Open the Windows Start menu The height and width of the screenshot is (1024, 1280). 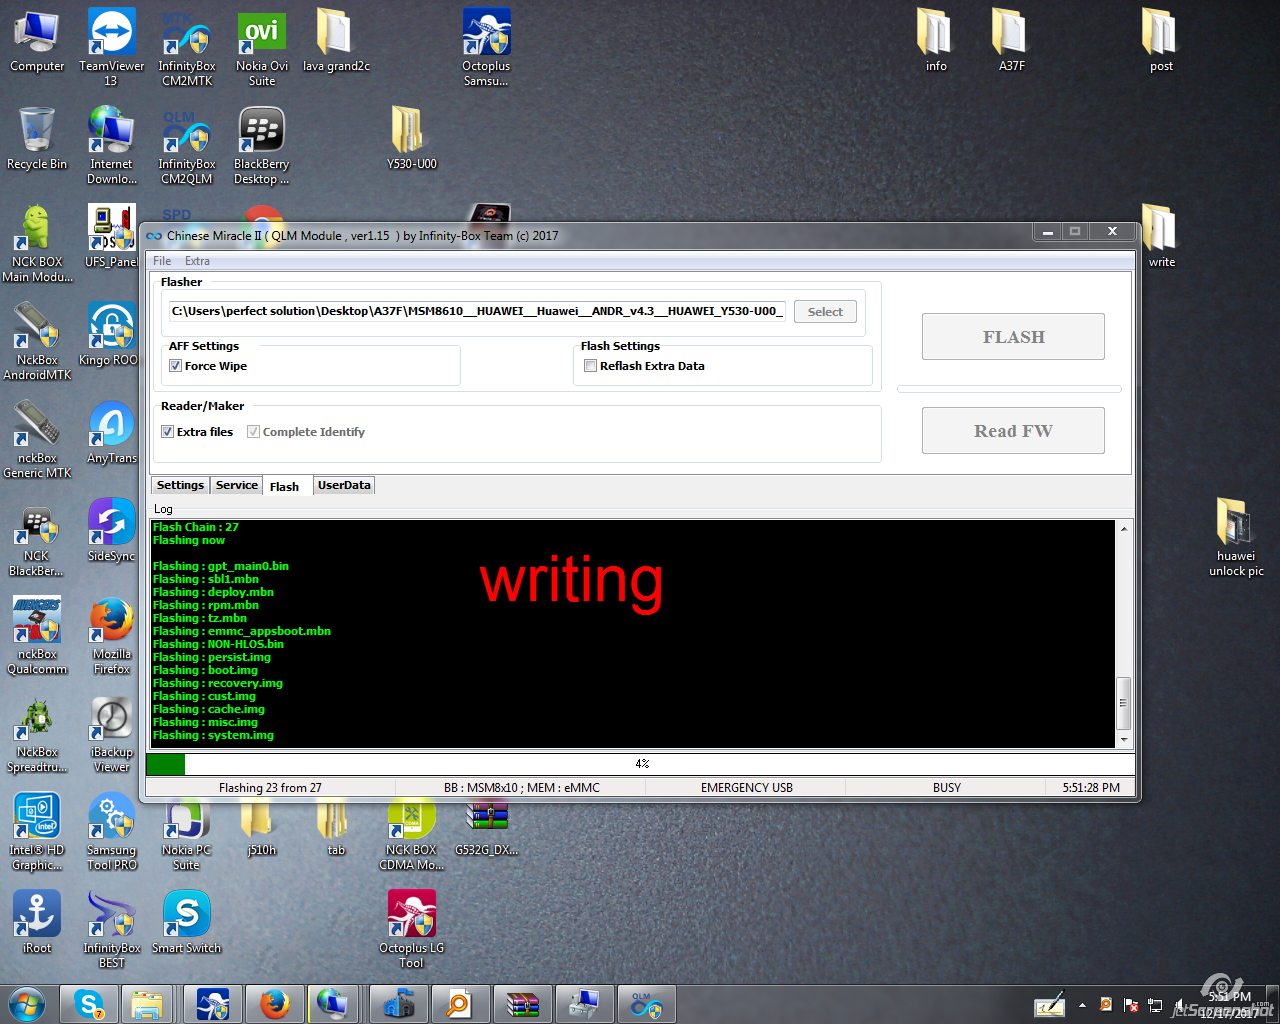coord(27,1004)
